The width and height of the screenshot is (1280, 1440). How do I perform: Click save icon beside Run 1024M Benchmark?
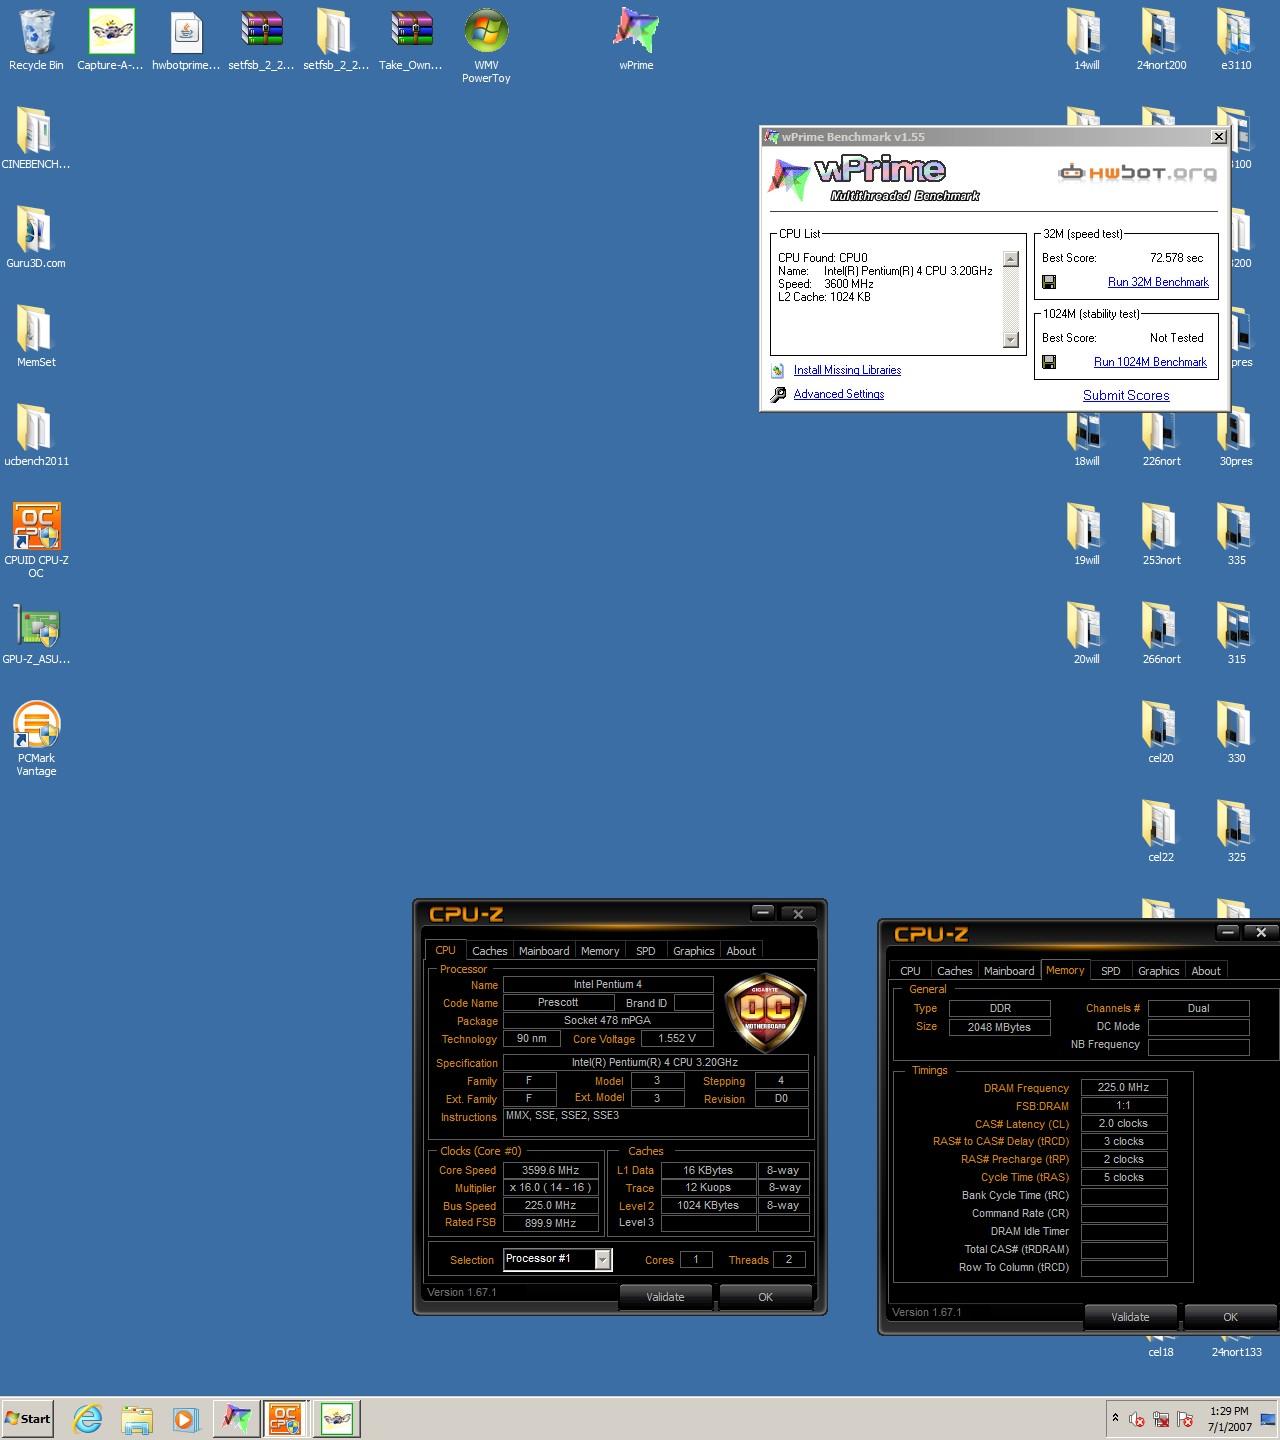pos(1049,362)
